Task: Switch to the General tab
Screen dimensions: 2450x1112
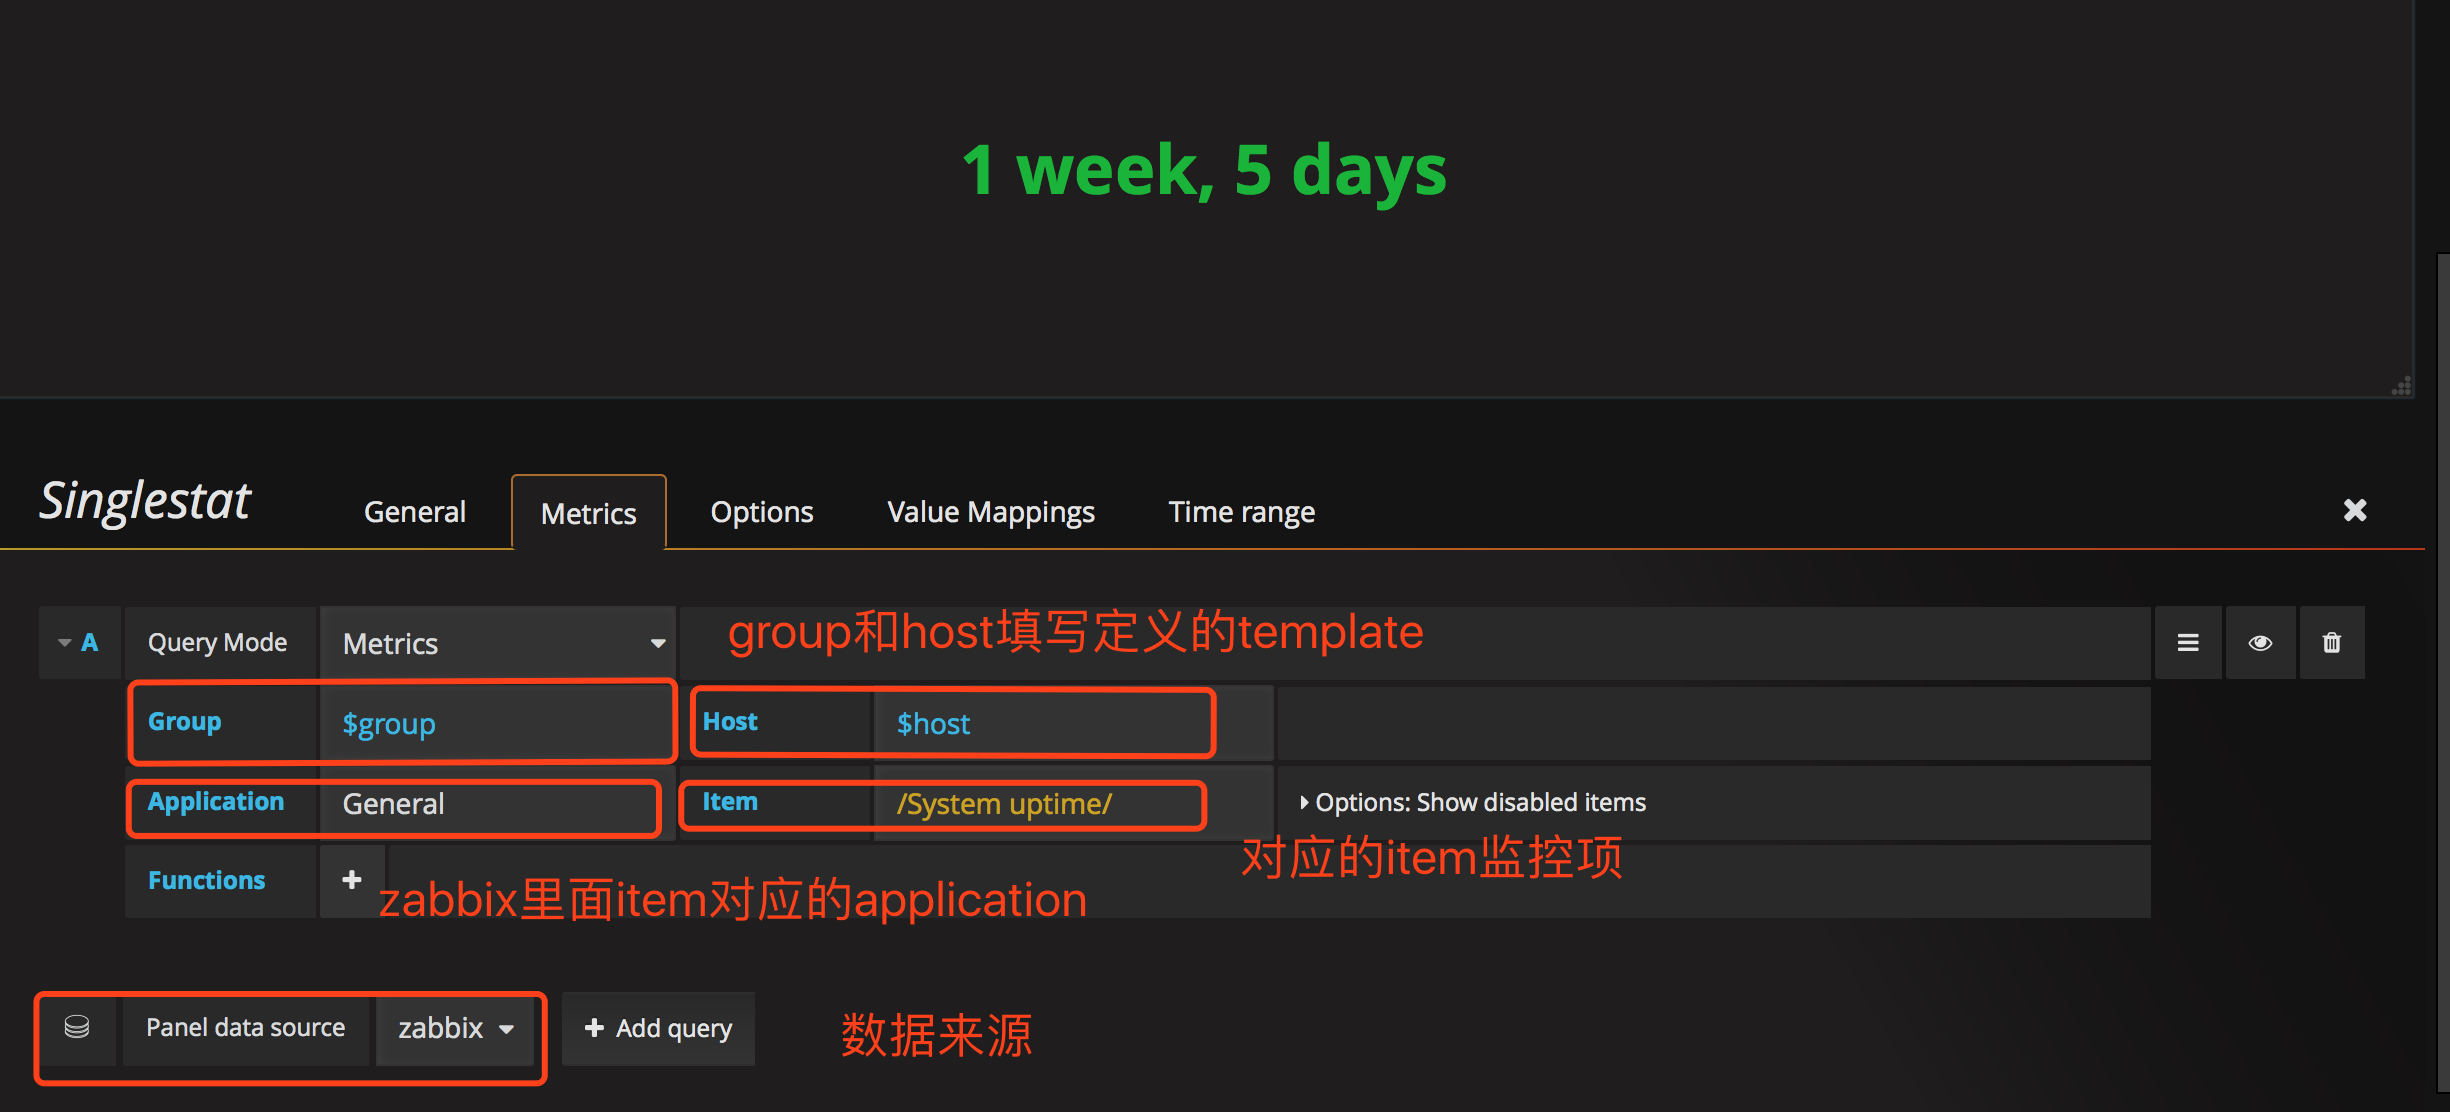Action: [415, 512]
